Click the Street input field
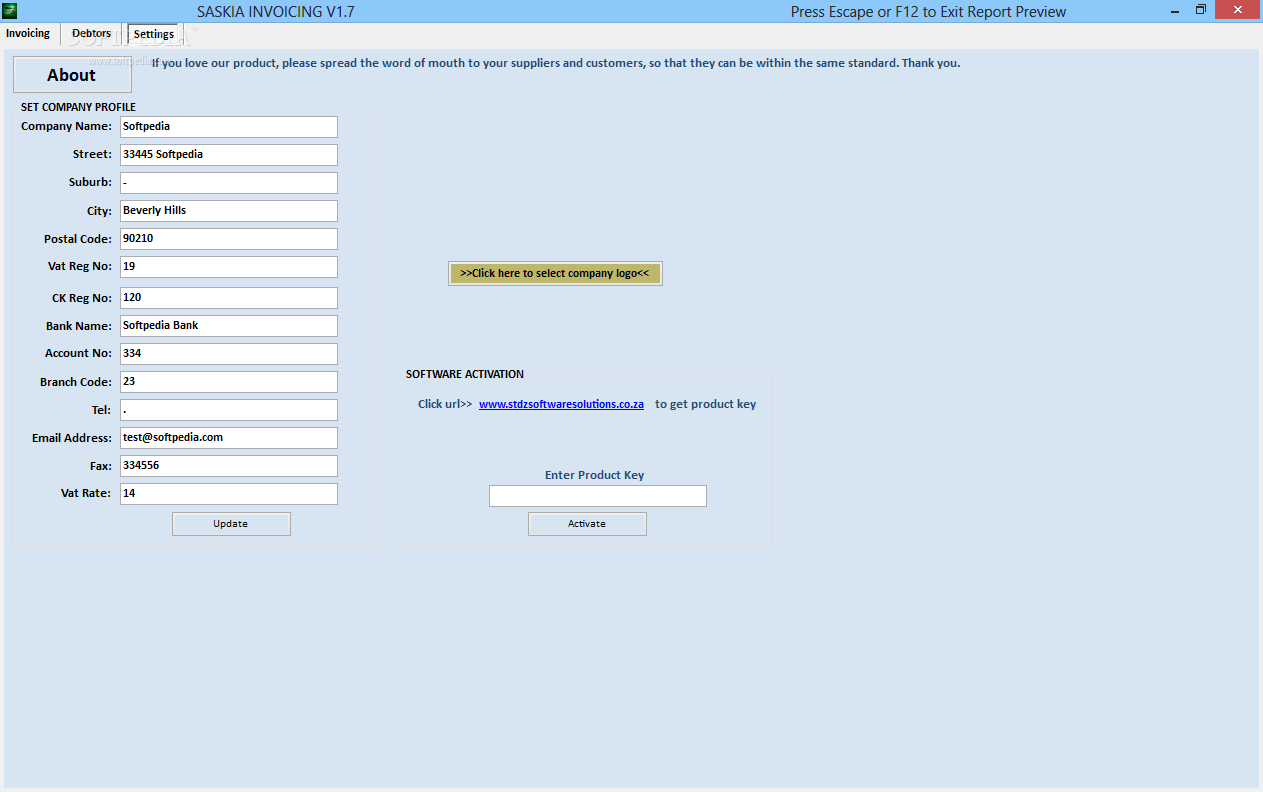Viewport: 1263px width, 792px height. (x=229, y=155)
